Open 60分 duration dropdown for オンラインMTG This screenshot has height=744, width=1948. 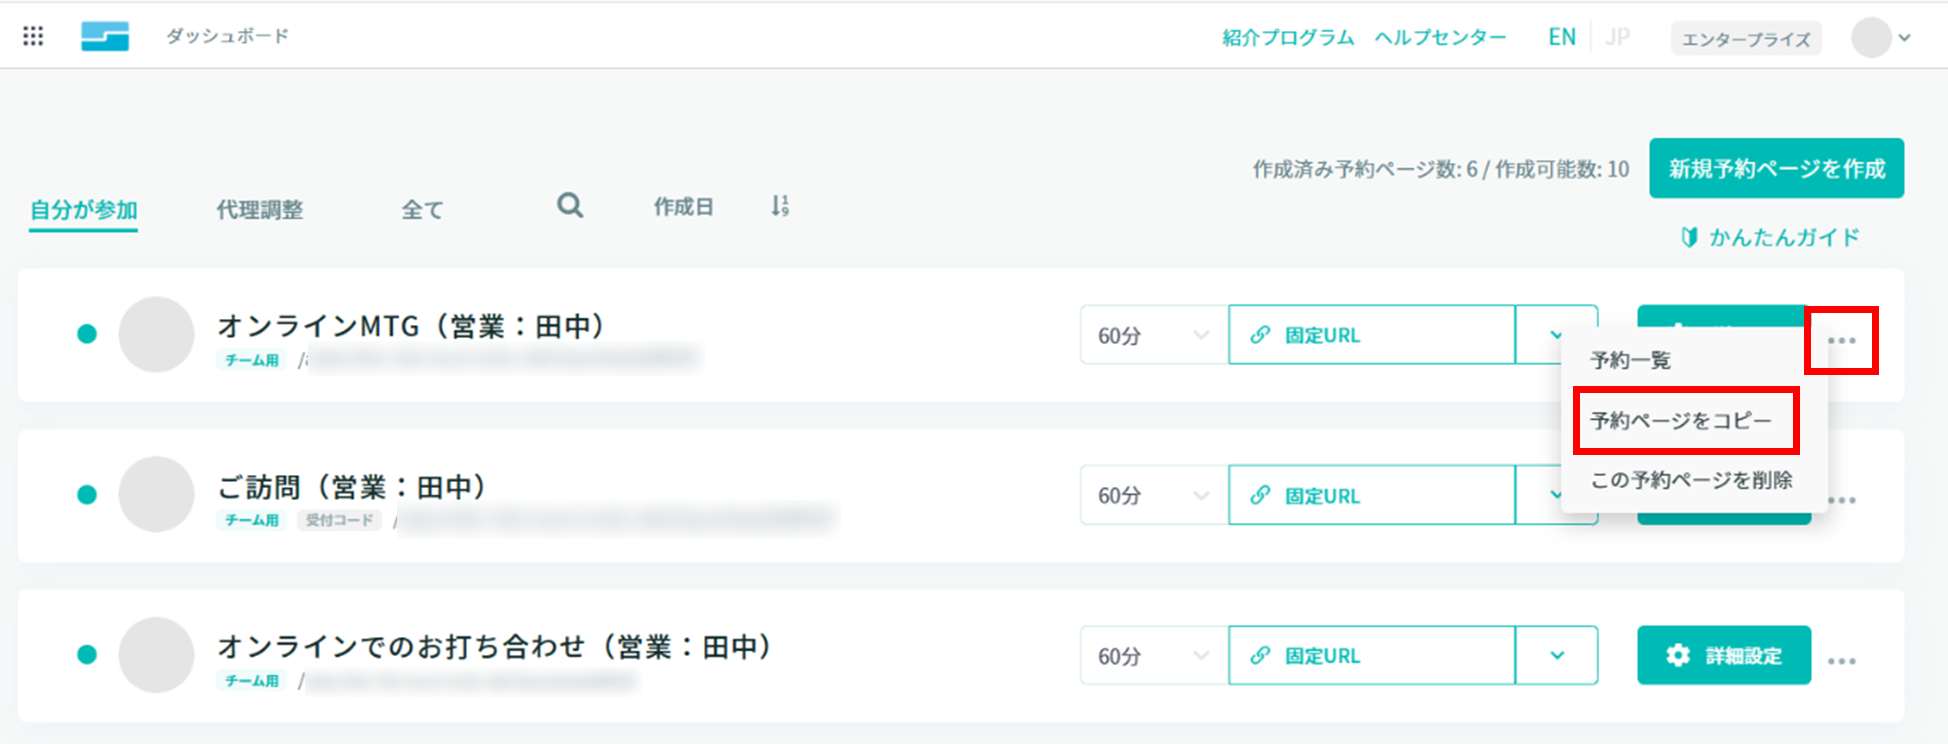1154,335
